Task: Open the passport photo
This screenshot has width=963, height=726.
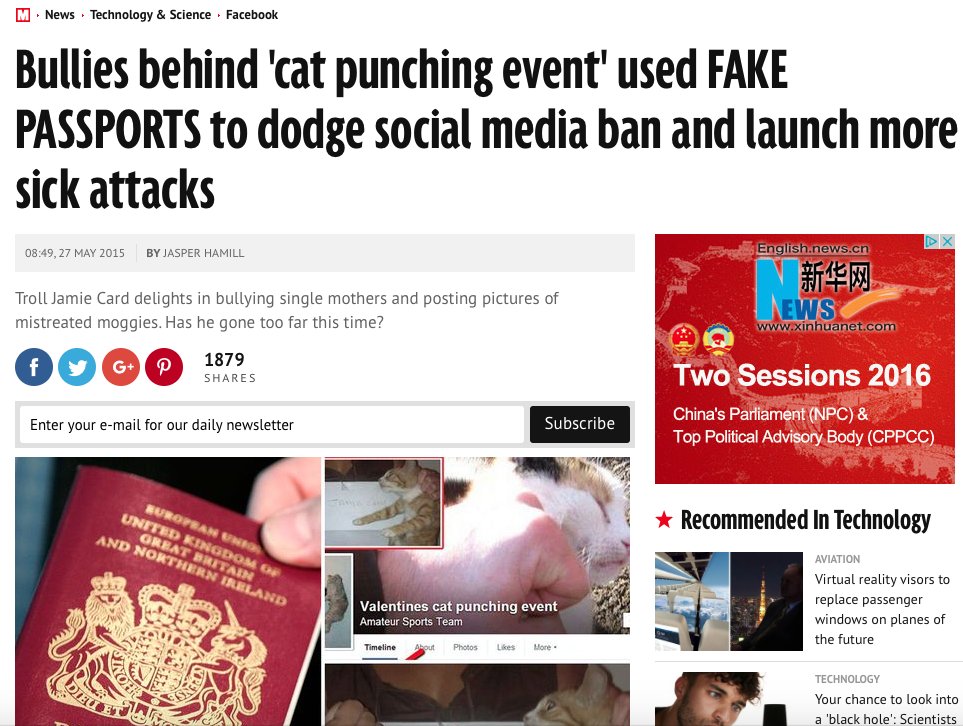Action: point(168,591)
